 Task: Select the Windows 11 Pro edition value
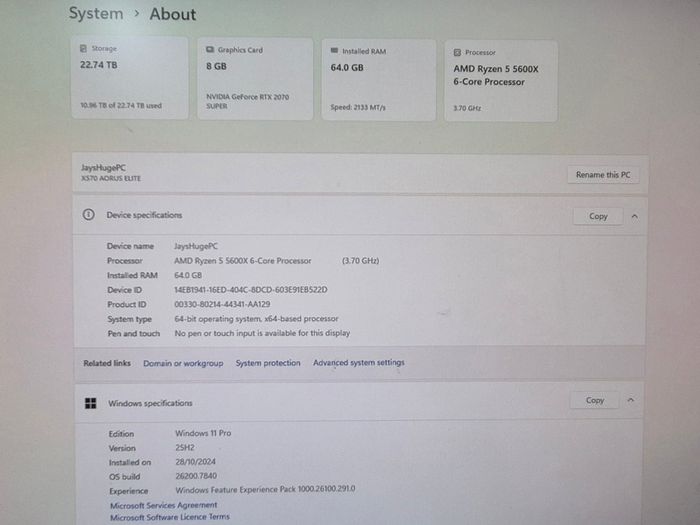pyautogui.click(x=203, y=433)
